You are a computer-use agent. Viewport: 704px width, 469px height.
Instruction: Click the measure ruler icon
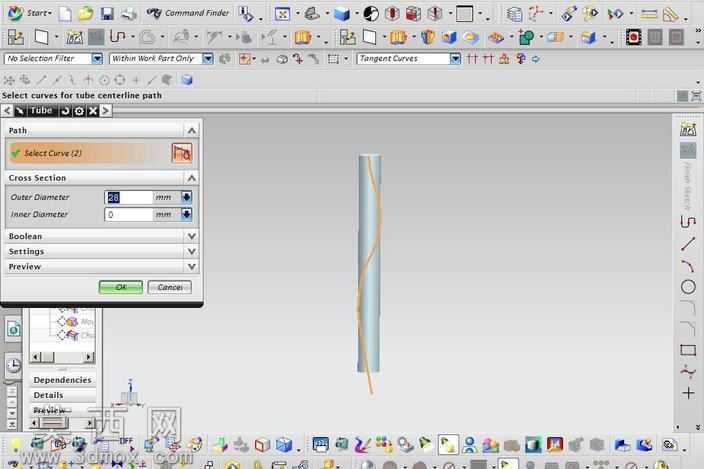pos(649,14)
